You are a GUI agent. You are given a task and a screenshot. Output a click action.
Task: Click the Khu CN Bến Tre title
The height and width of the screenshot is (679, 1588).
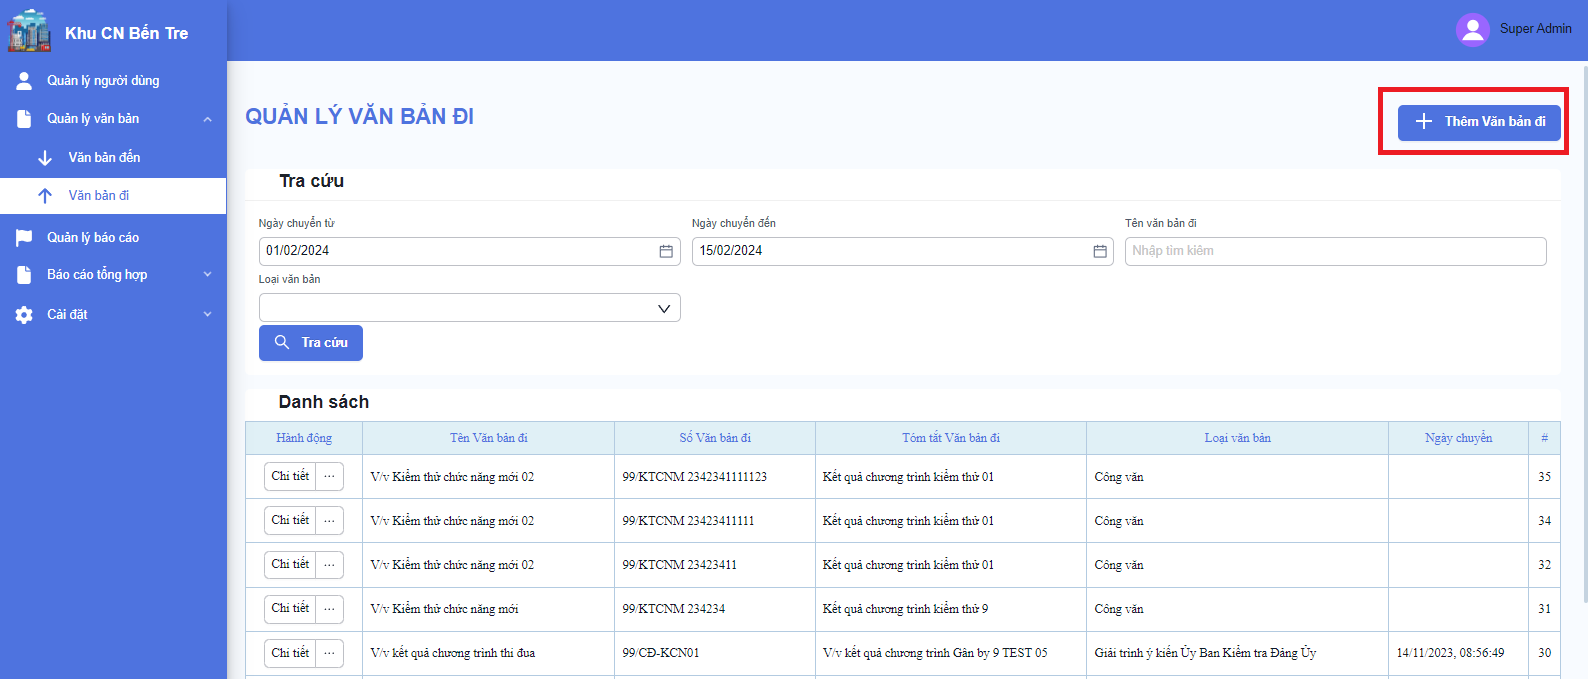[127, 33]
